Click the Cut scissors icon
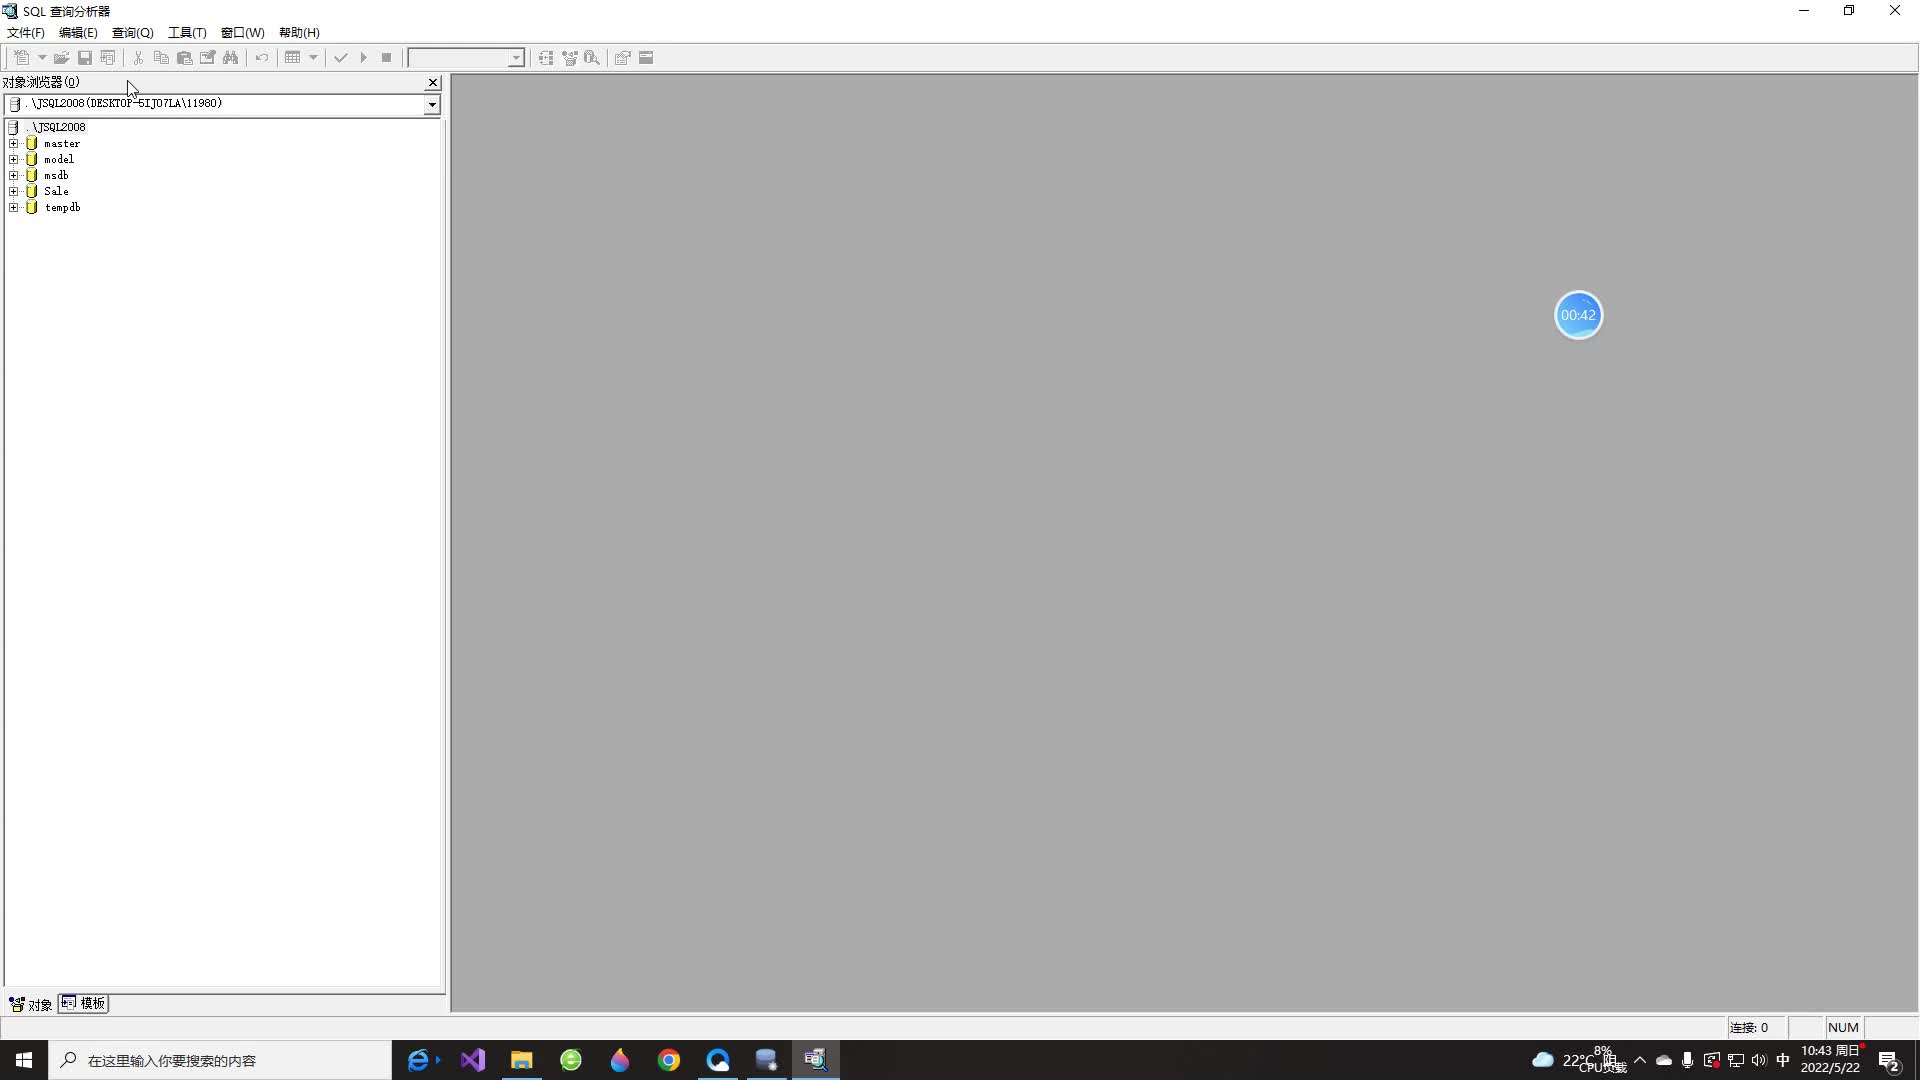This screenshot has height=1080, width=1920. (x=138, y=58)
